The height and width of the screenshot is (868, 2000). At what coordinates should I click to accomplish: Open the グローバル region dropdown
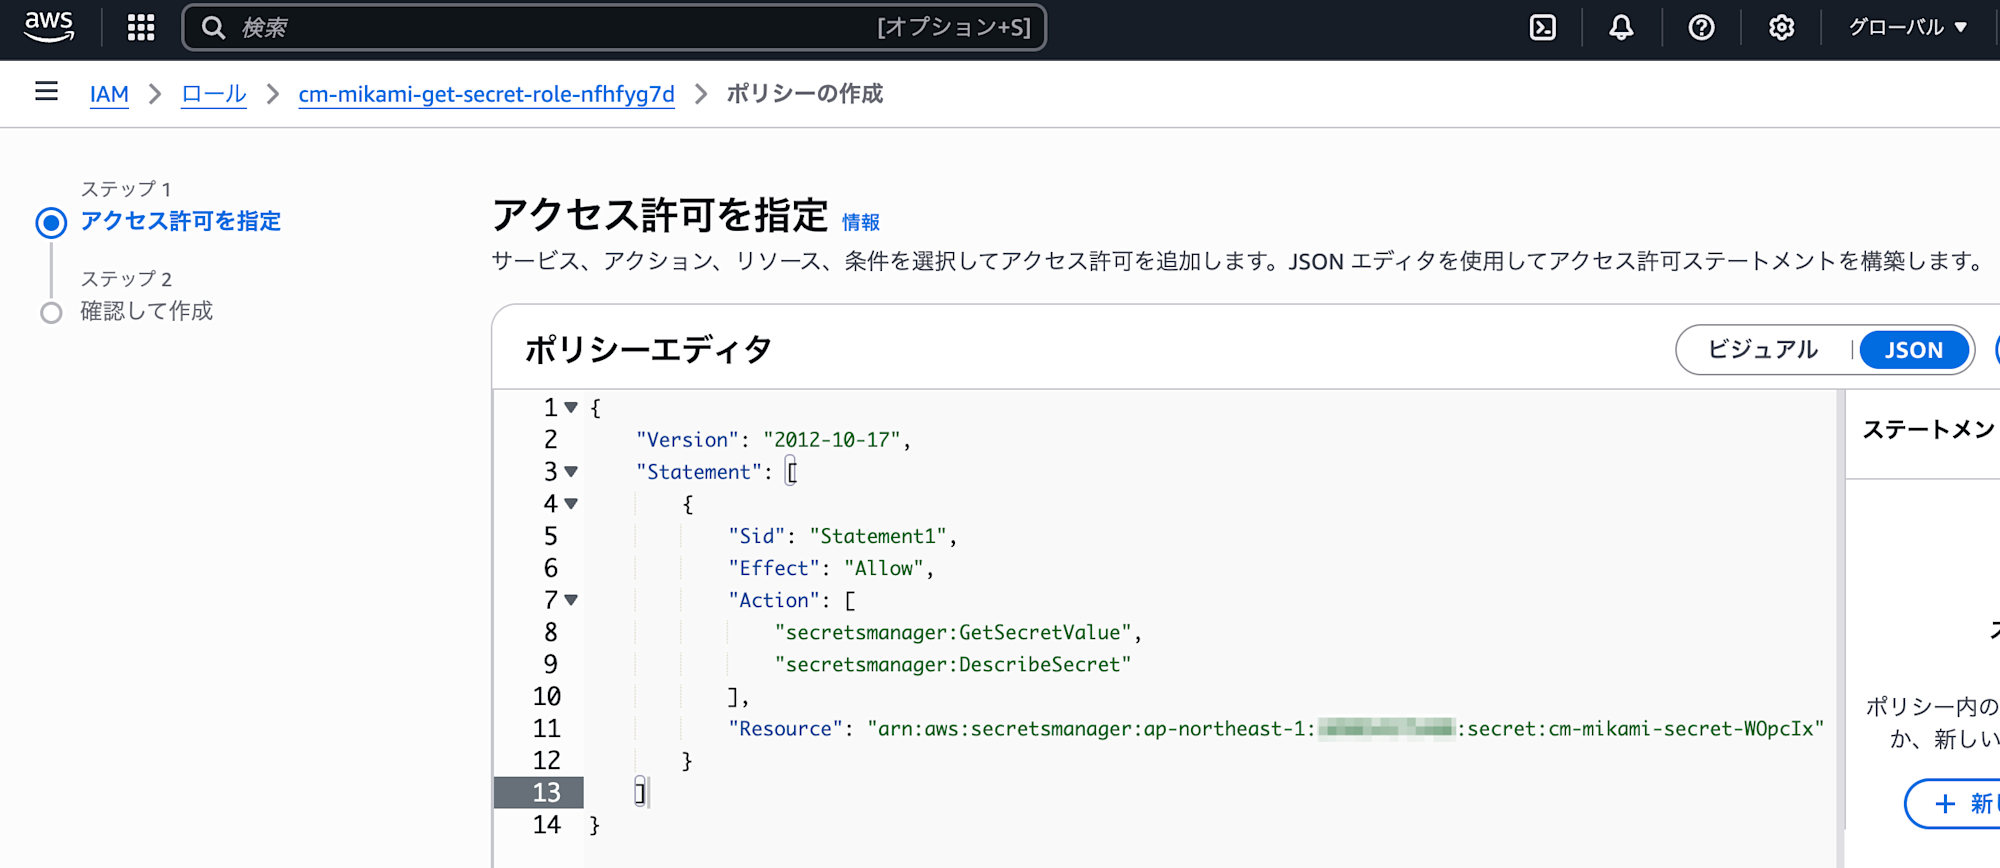[x=1908, y=27]
